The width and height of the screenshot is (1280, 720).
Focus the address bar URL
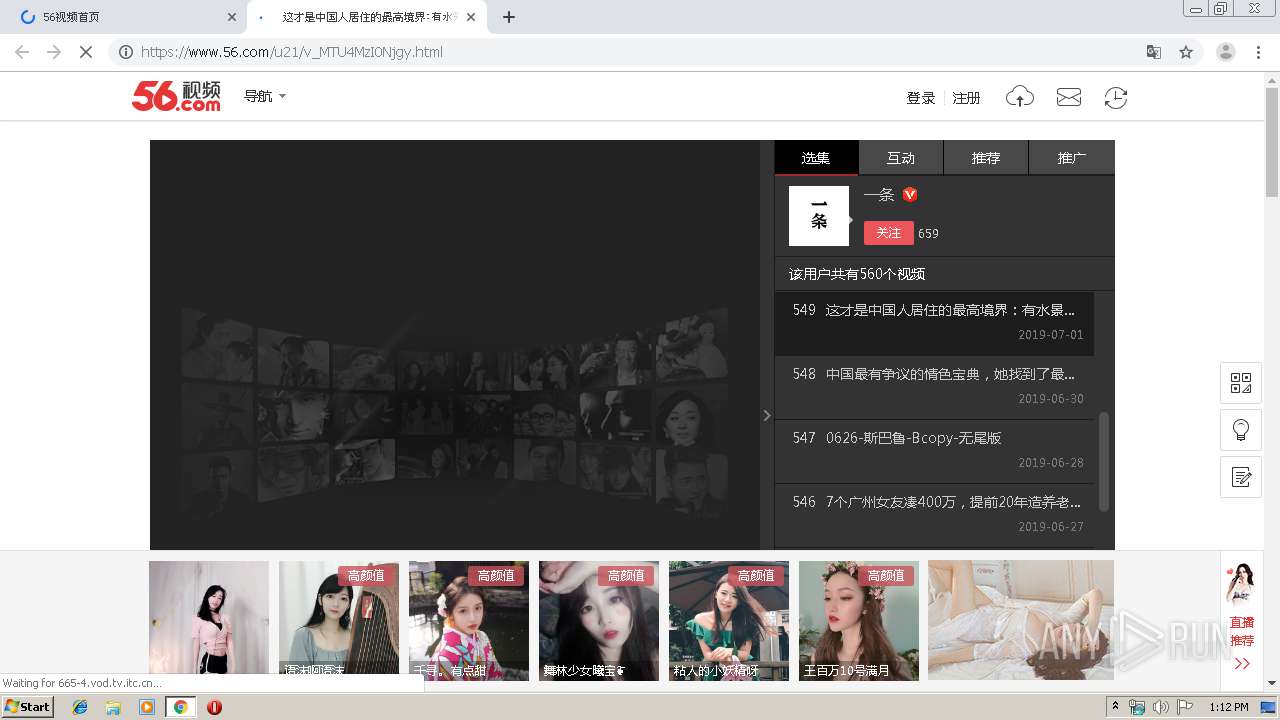tap(291, 52)
